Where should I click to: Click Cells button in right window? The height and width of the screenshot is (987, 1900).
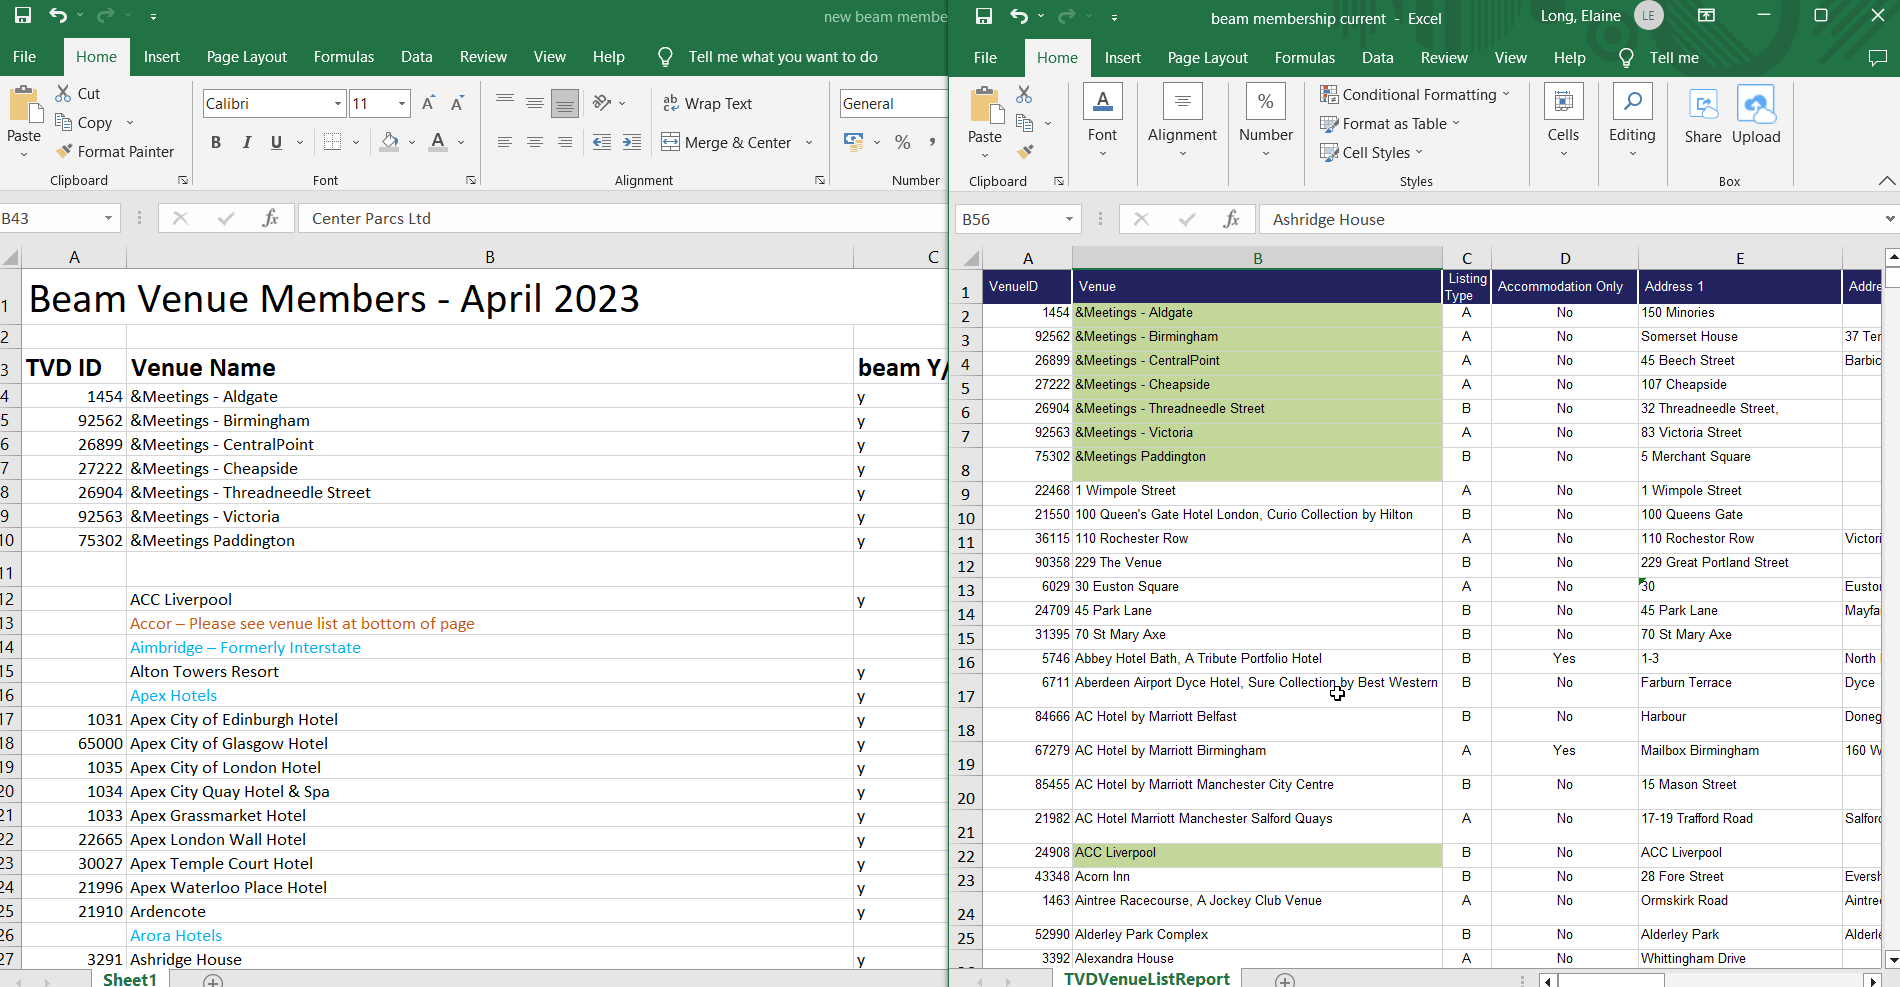tap(1563, 120)
